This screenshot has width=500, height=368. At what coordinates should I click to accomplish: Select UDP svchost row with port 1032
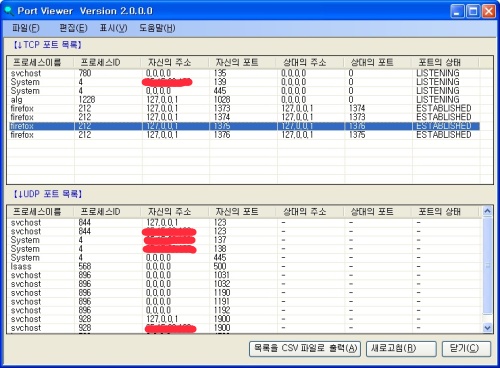pos(244,284)
